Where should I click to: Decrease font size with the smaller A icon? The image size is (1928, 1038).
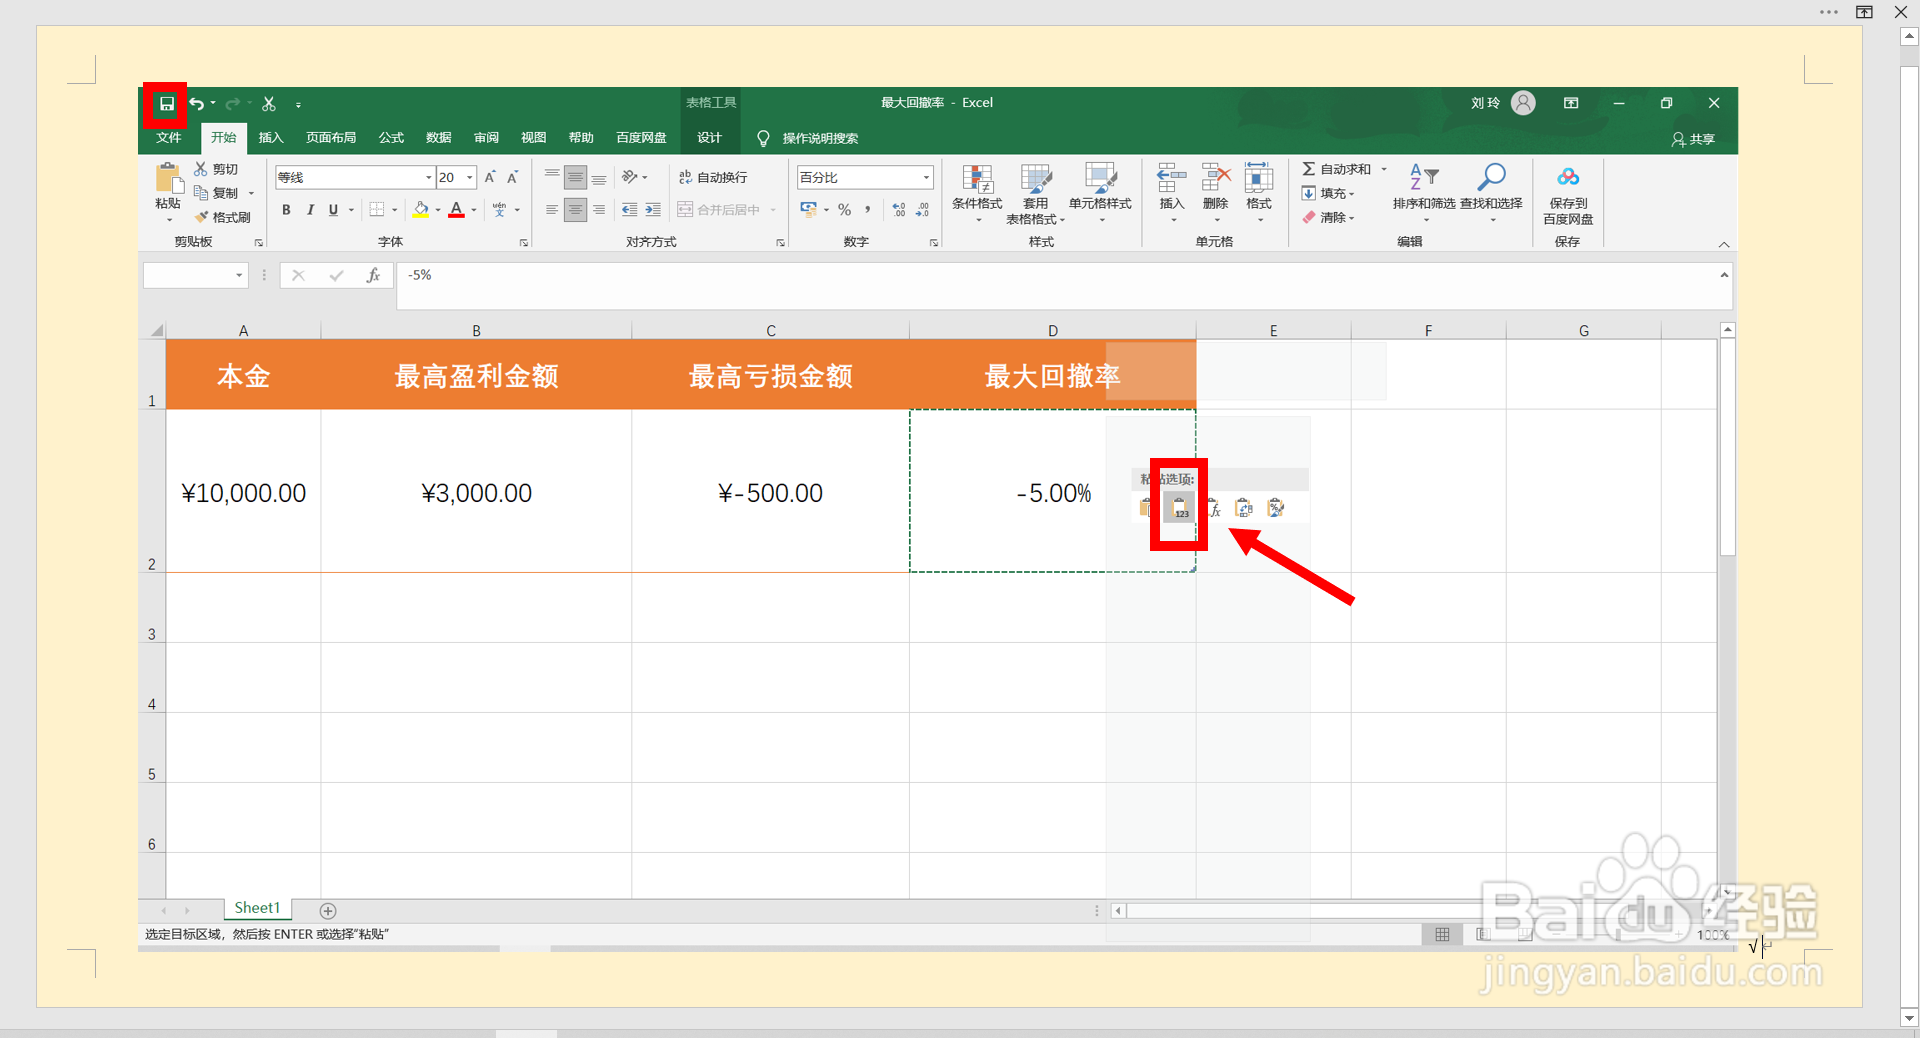click(x=512, y=177)
